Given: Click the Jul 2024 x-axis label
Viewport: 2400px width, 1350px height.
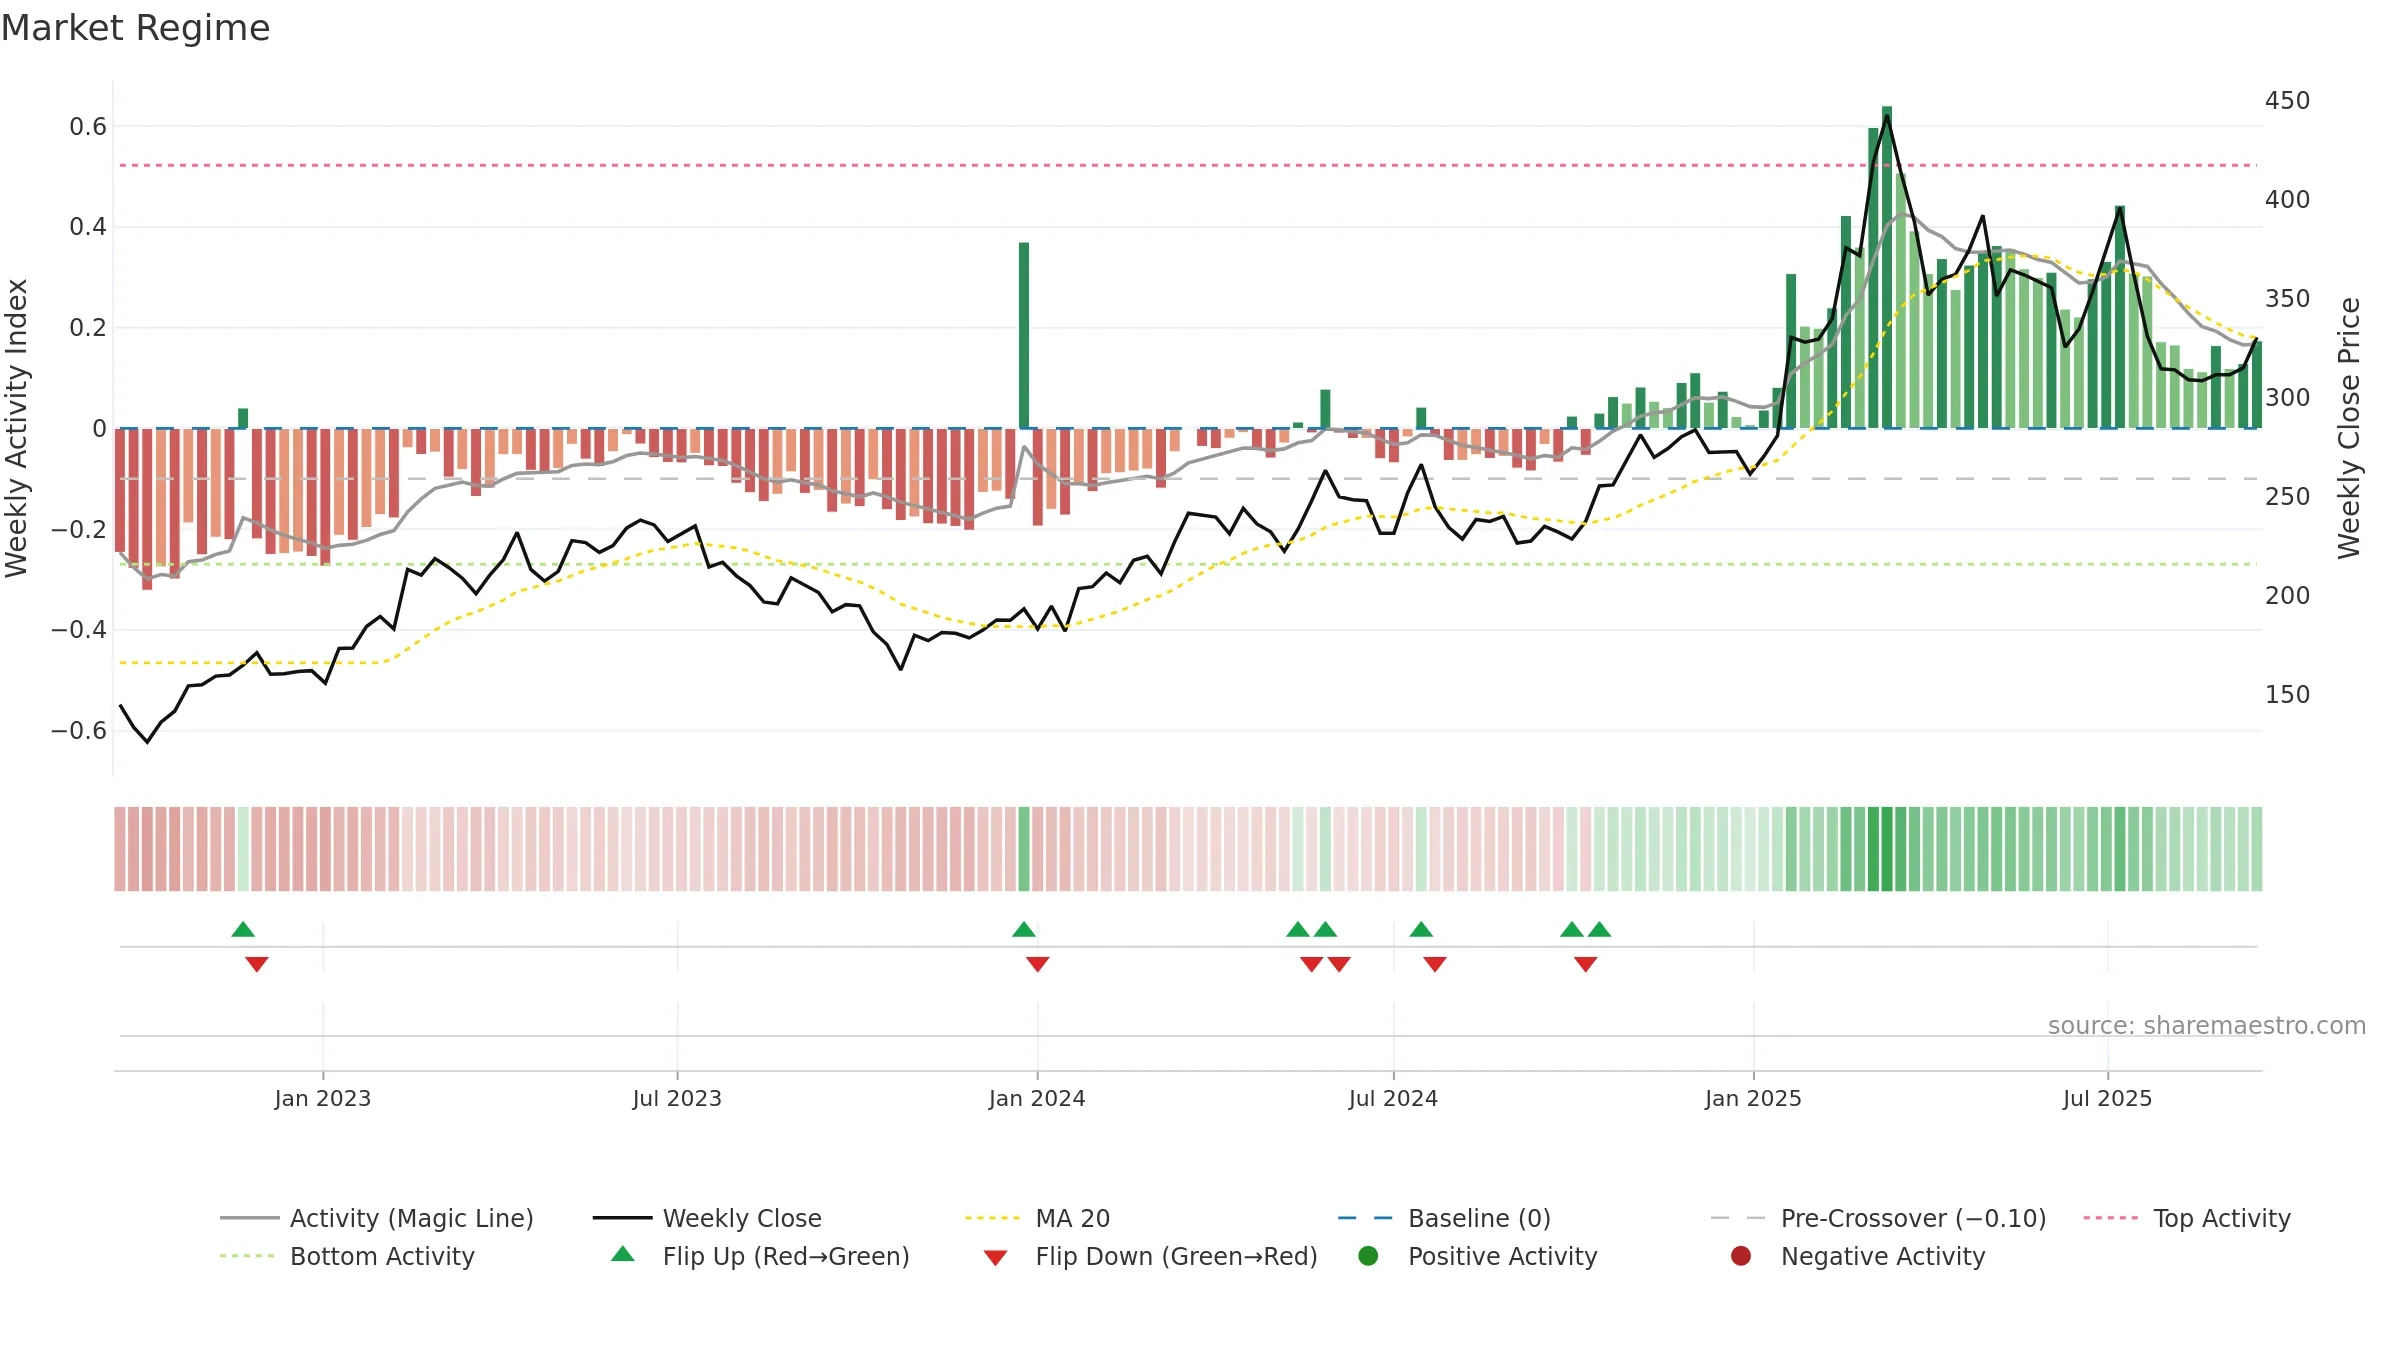Looking at the screenshot, I should coord(1393,1098).
